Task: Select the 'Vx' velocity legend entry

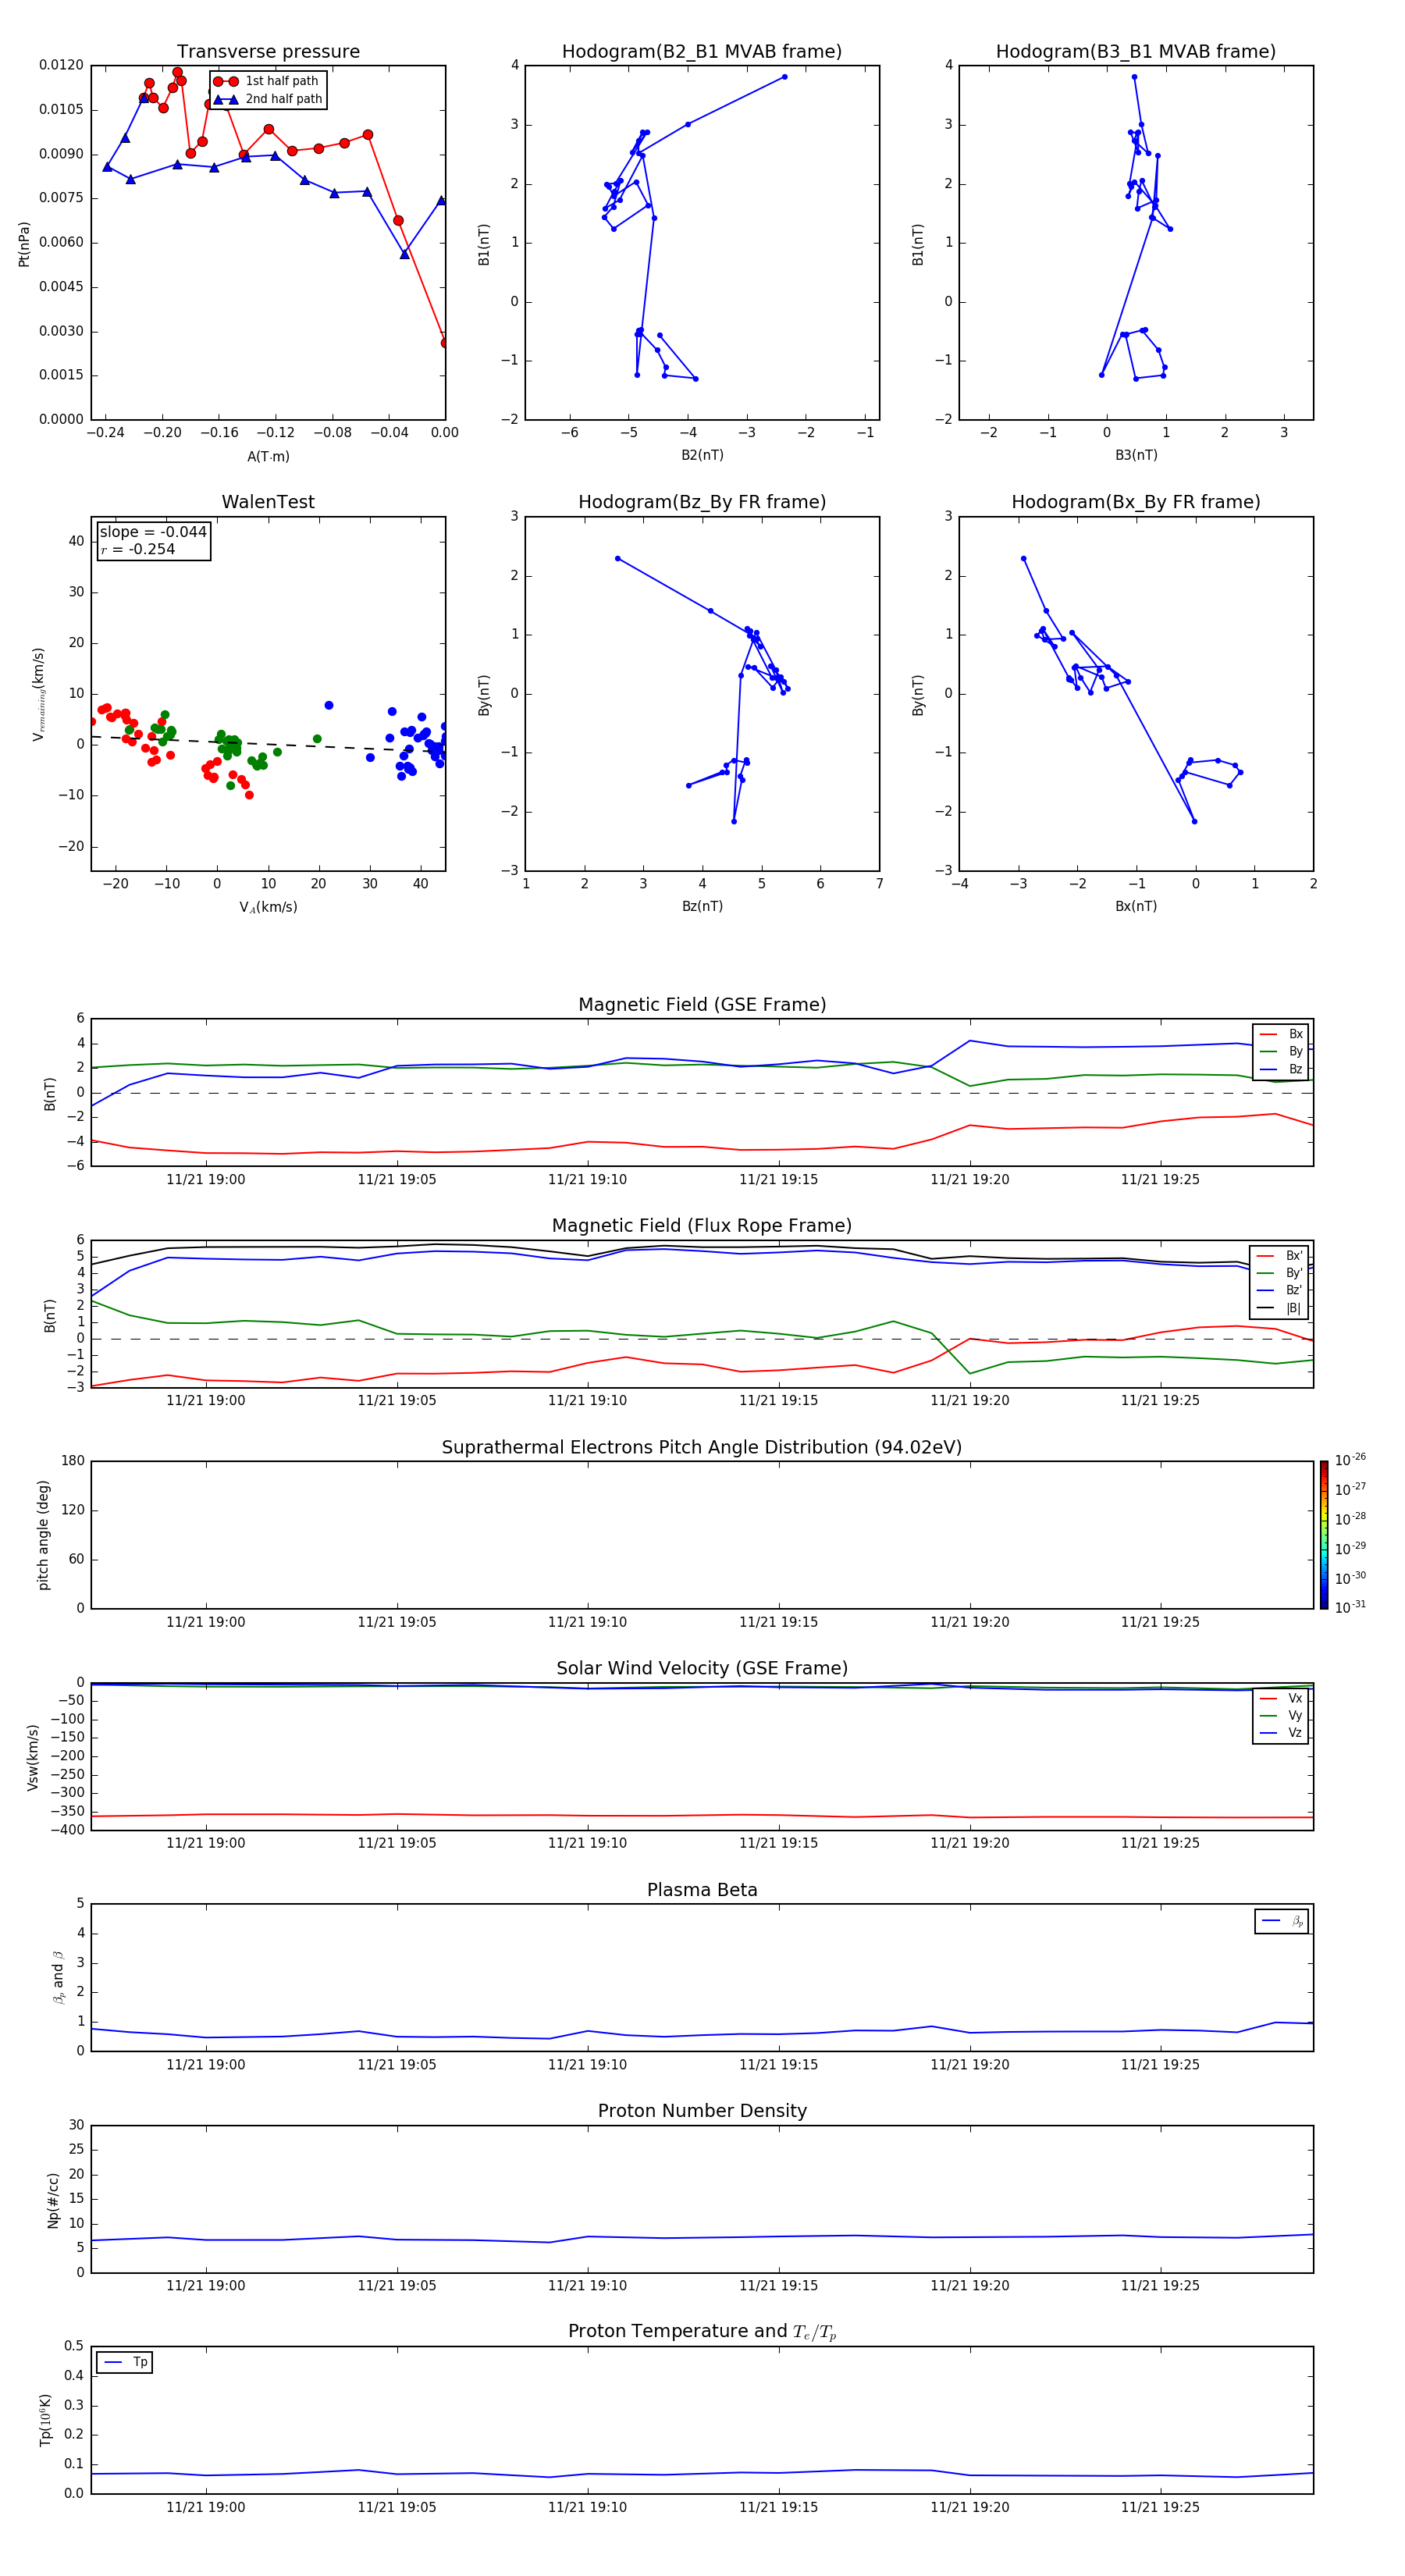Action: (x=1281, y=1699)
